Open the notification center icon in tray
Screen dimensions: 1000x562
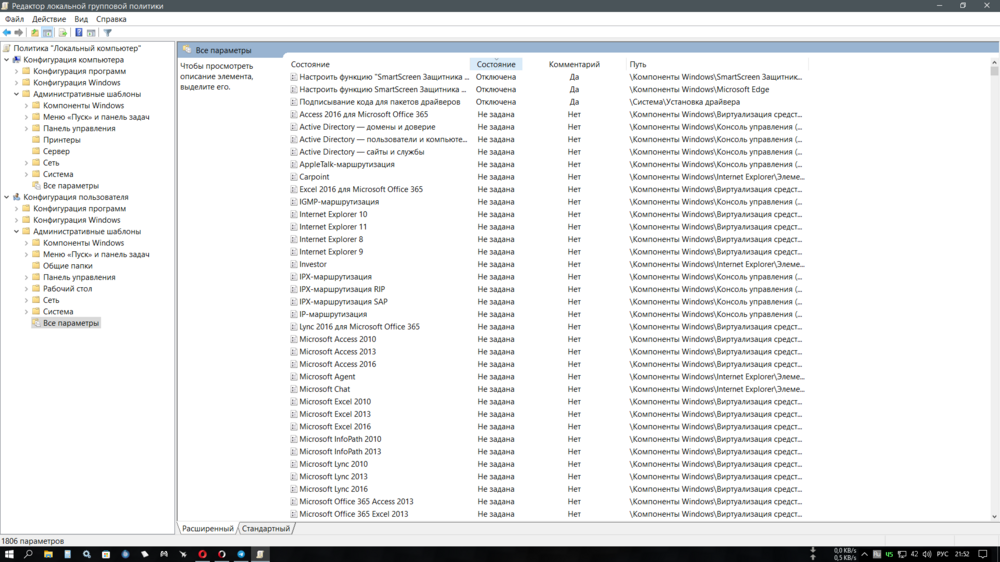[x=983, y=554]
